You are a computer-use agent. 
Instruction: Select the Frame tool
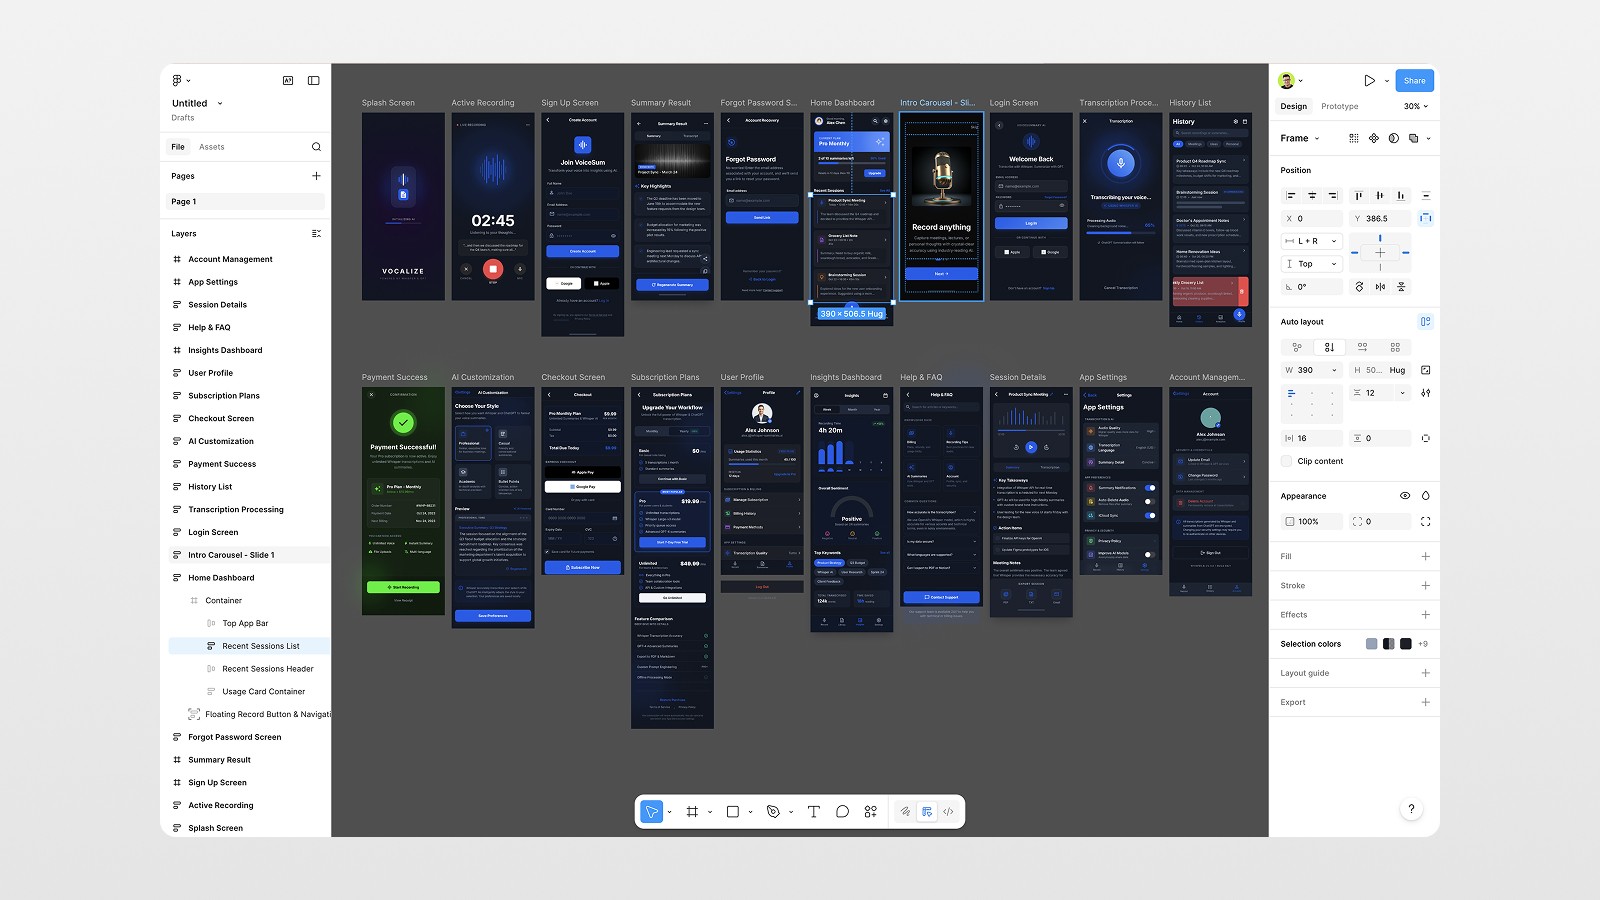click(x=693, y=811)
